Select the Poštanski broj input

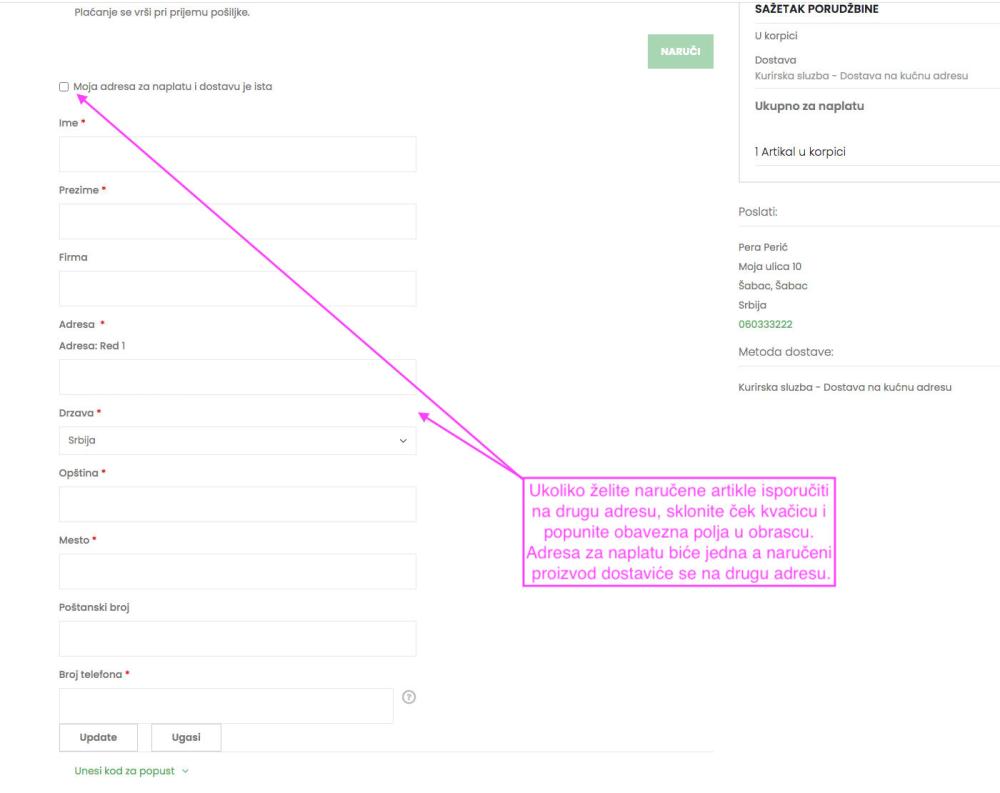(x=237, y=638)
